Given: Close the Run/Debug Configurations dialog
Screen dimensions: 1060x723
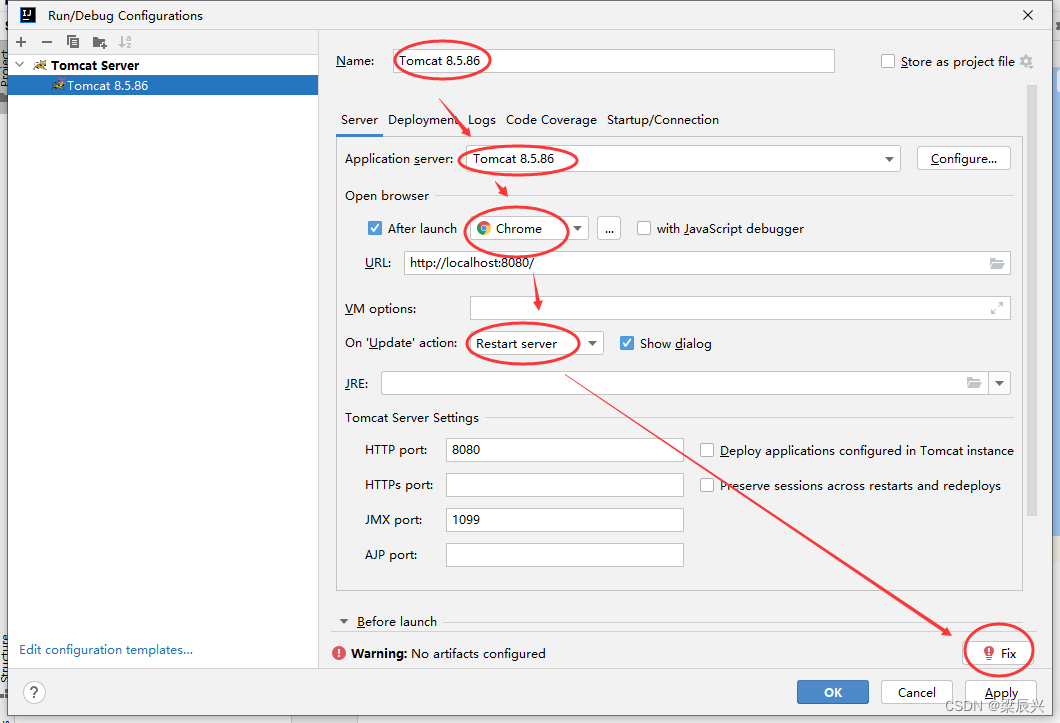Looking at the screenshot, I should click(x=1028, y=15).
